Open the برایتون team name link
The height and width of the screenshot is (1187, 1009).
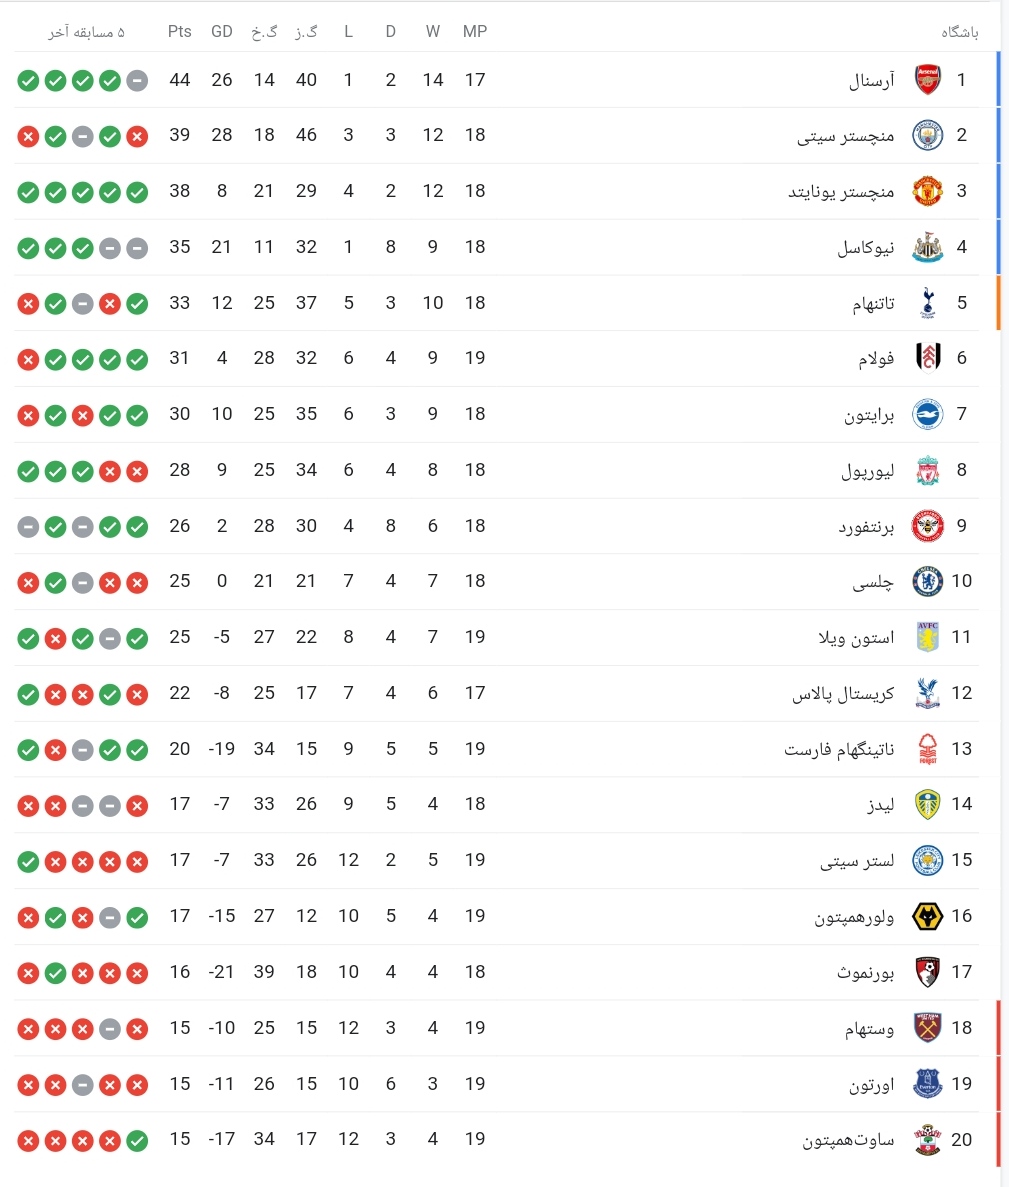869,415
